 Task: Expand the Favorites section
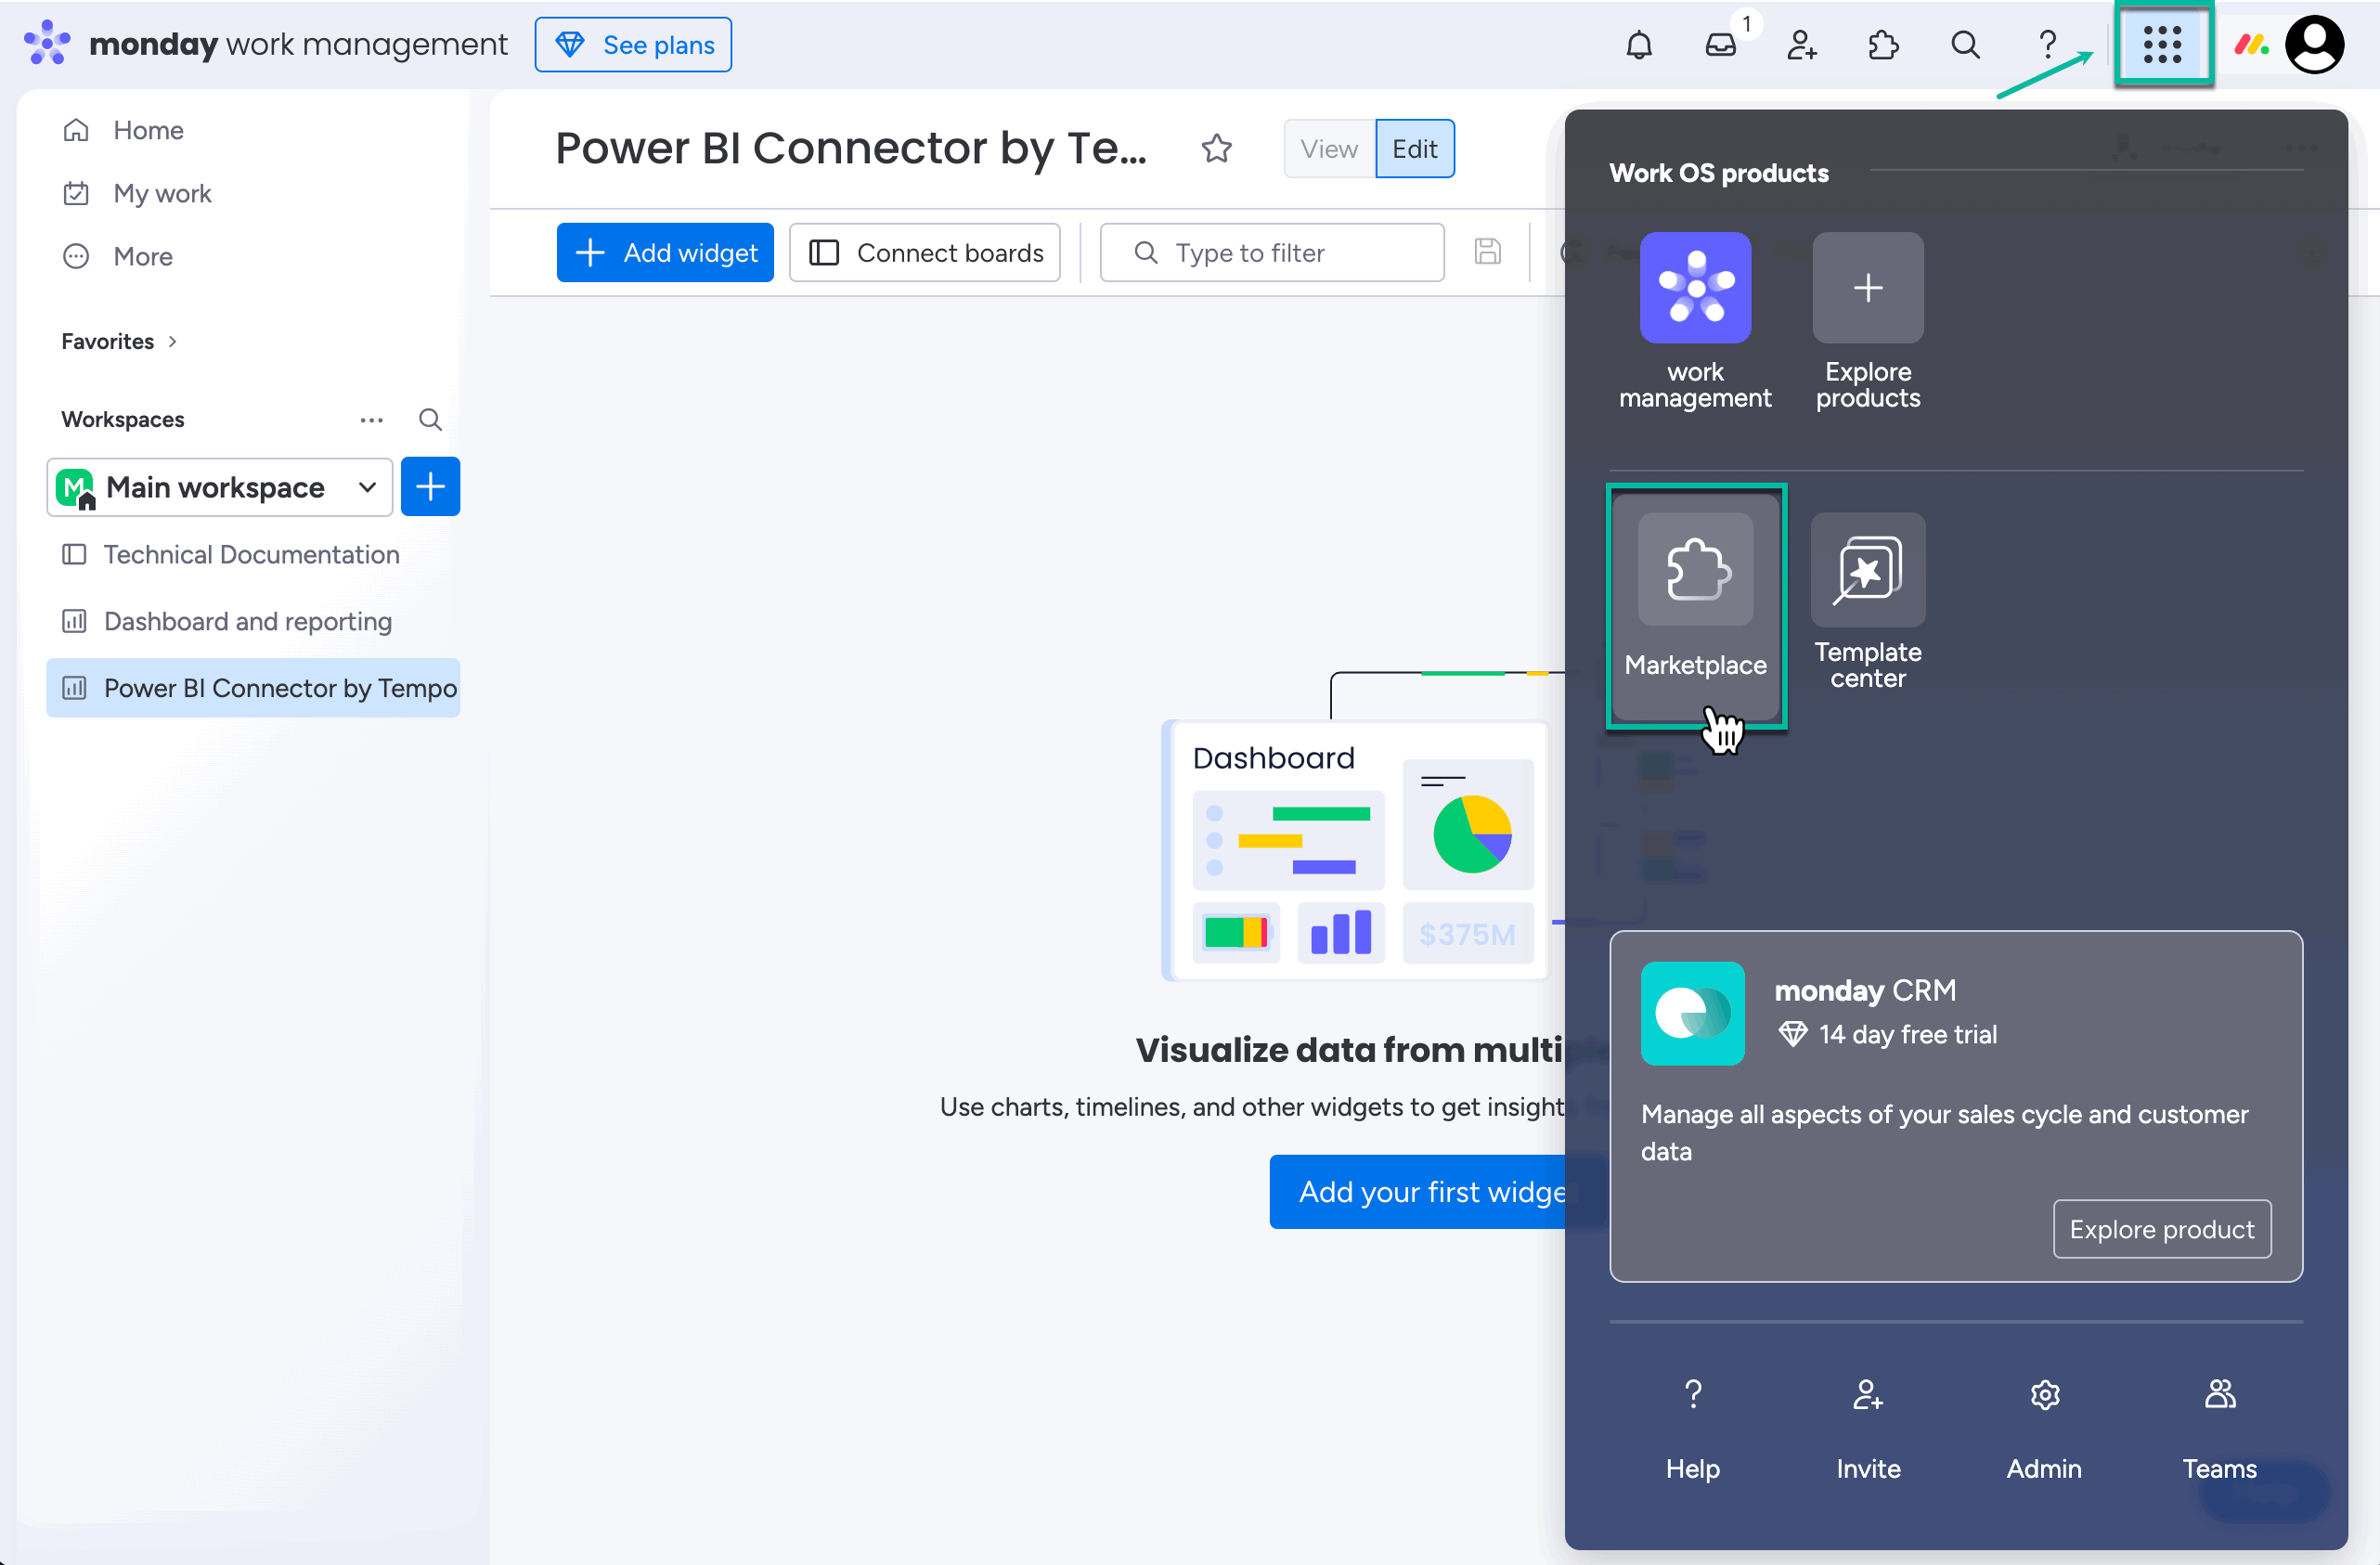(x=117, y=341)
